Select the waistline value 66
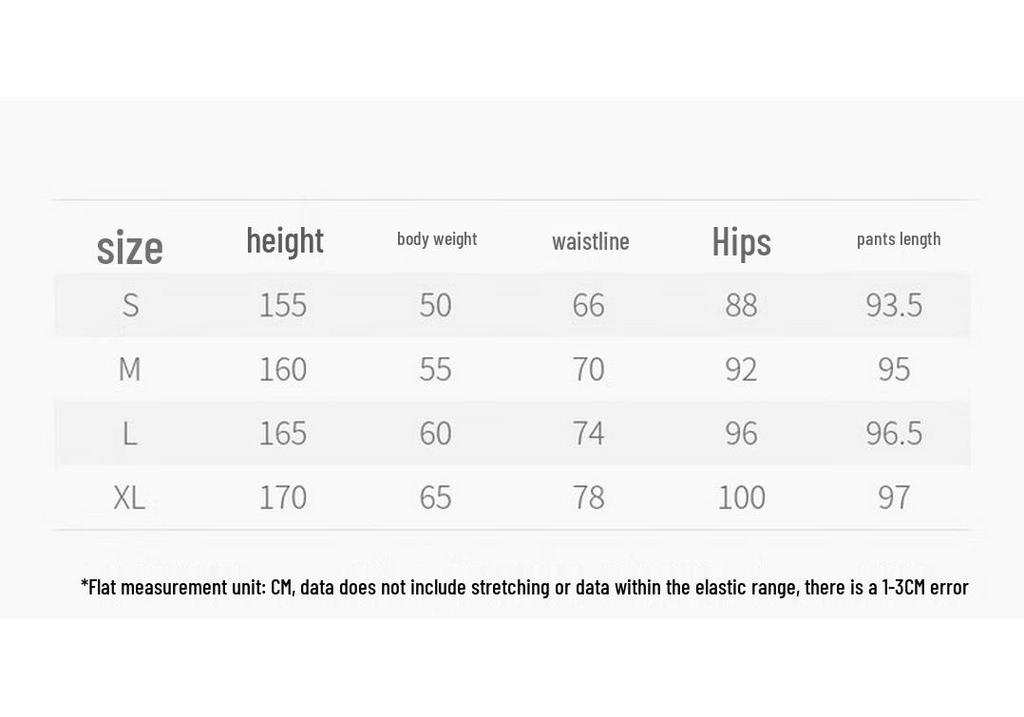 point(588,305)
